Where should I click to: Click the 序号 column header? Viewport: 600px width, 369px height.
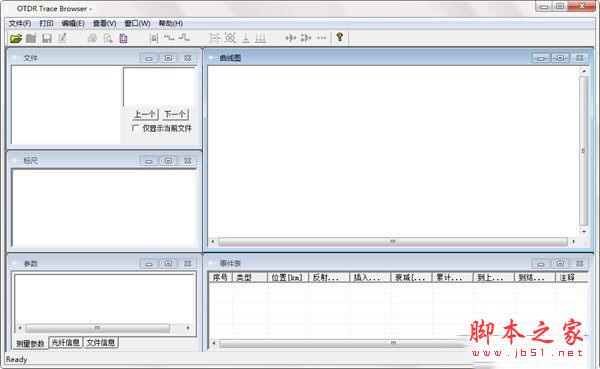pos(220,278)
